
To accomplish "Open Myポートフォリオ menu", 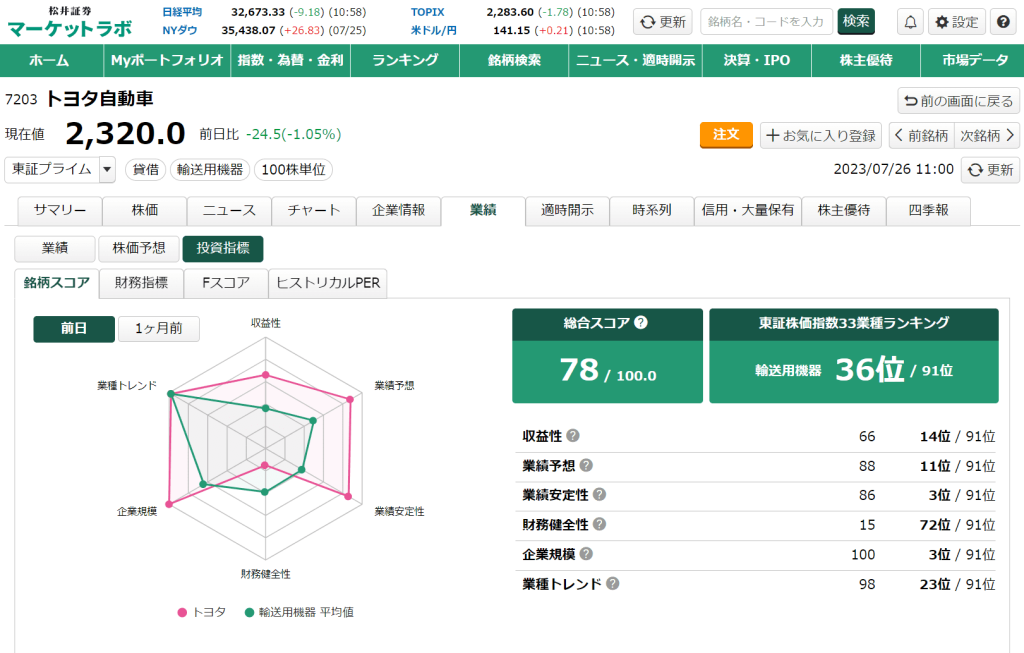I will 167,61.
